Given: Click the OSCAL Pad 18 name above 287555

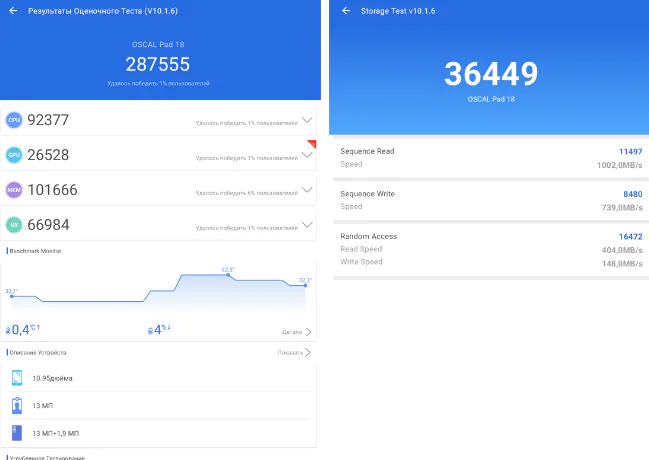Looking at the screenshot, I should click(158, 45).
